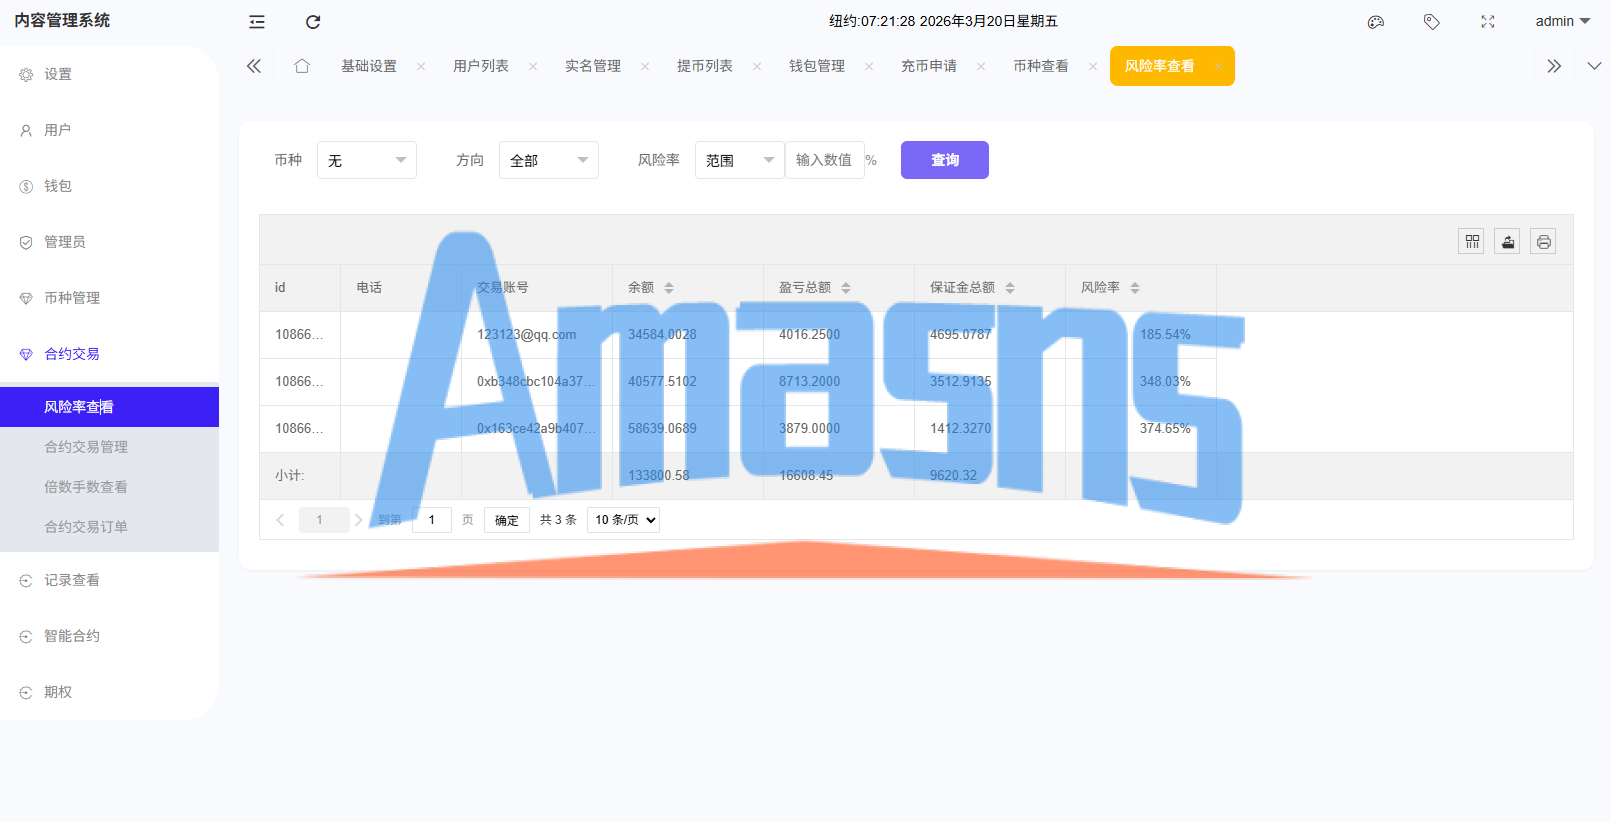Click the 查询 button
Viewport: 1611px width, 822px height.
pos(945,160)
